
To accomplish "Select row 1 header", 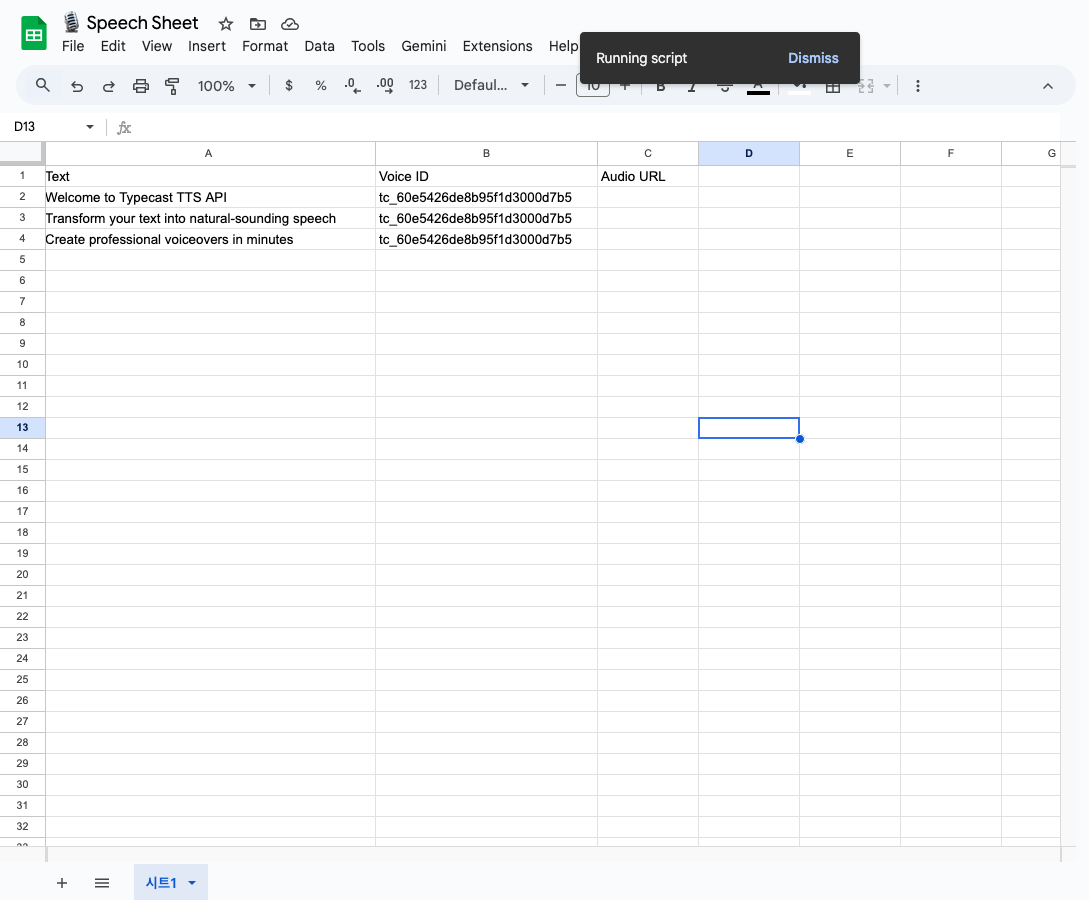I will pos(22,176).
